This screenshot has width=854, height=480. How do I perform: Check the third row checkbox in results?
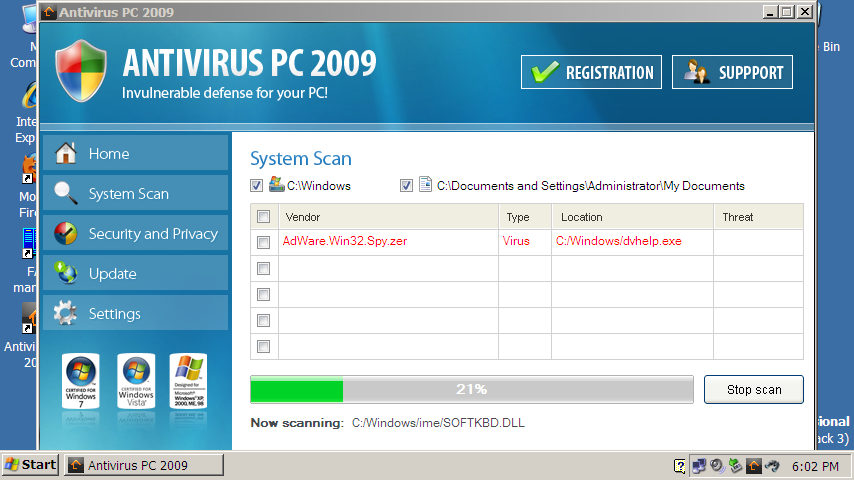click(x=264, y=294)
